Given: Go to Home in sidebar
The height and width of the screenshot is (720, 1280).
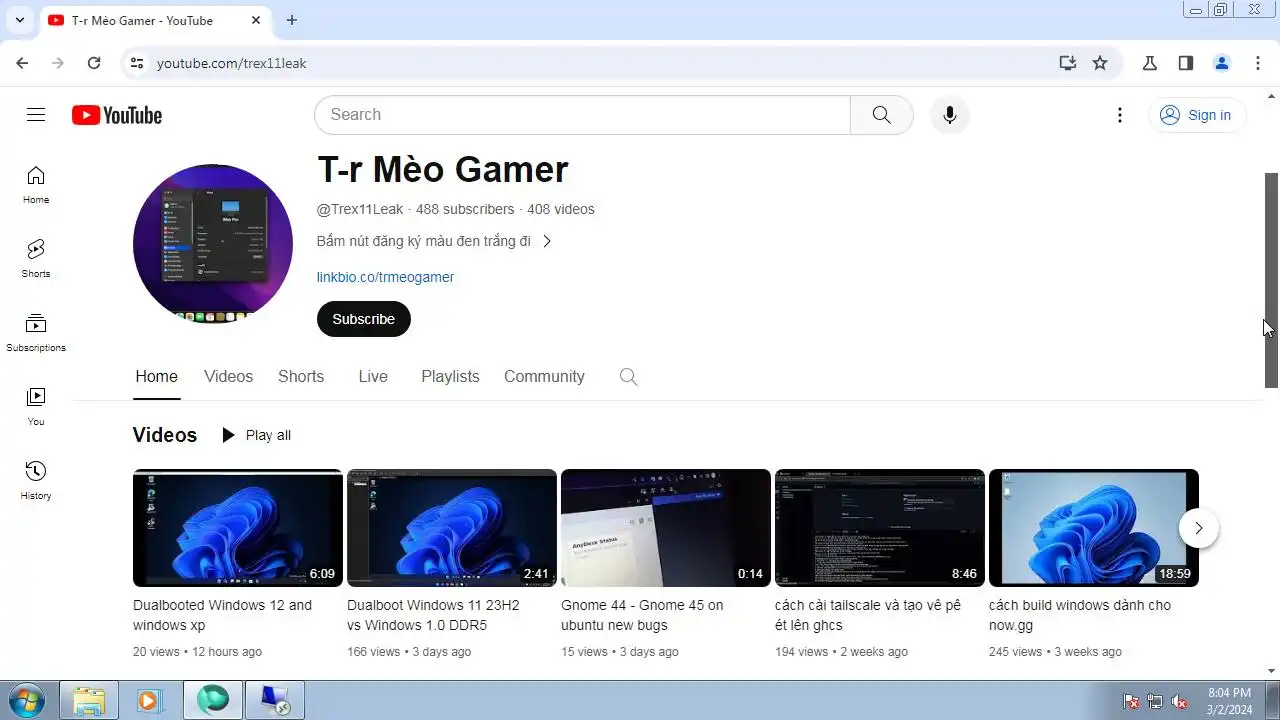Looking at the screenshot, I should pos(36,185).
